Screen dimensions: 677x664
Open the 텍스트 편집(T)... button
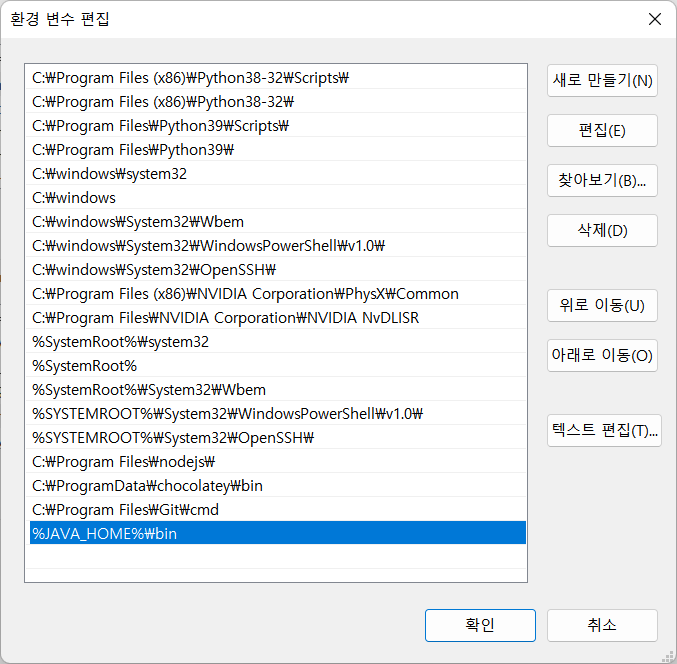[604, 430]
